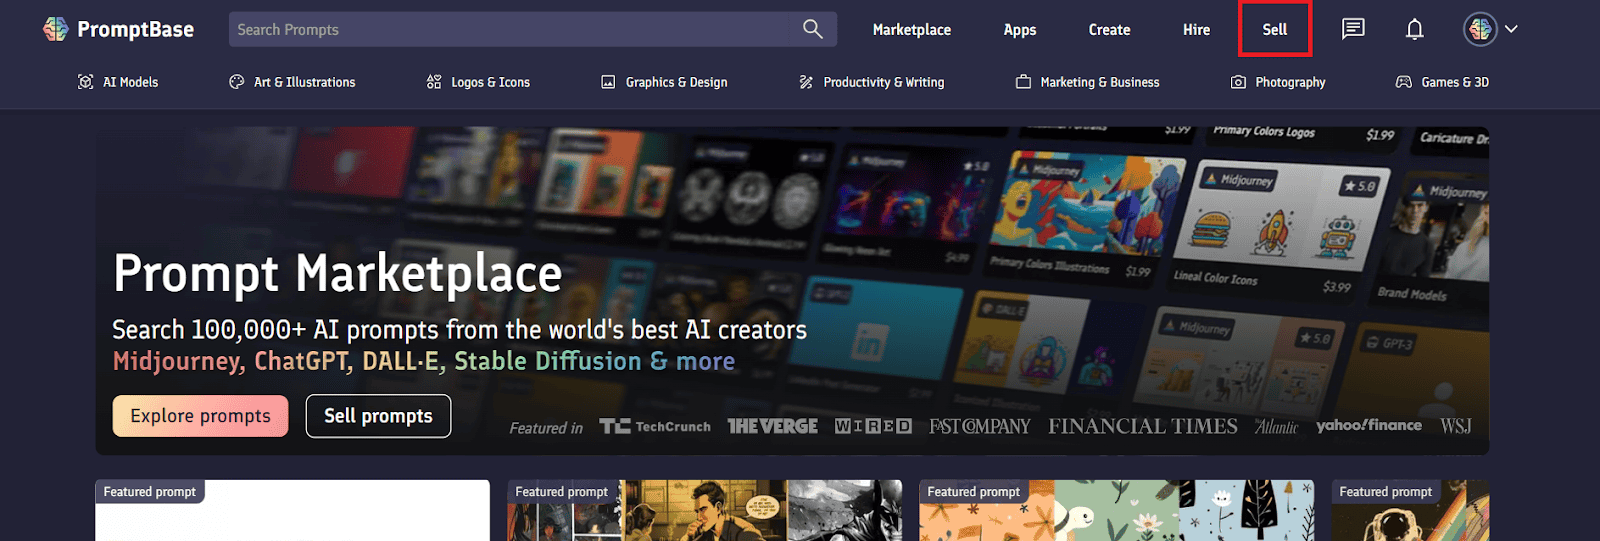Open the floral pattern featured prompt thumbnail
This screenshot has width=1600, height=541.
pos(1117,510)
